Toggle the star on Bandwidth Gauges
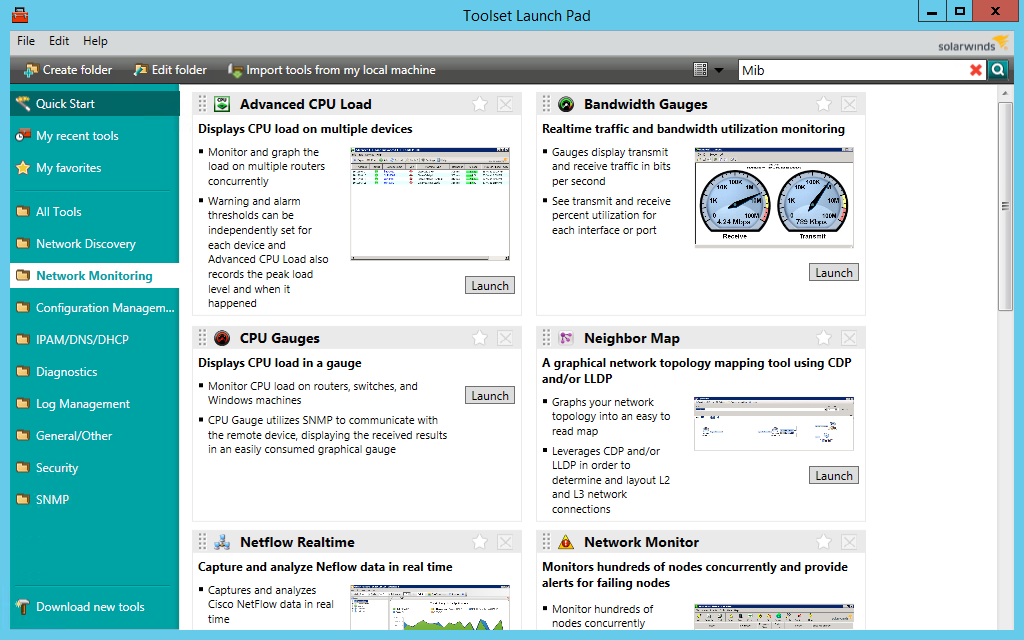Screen dimensions: 1024x640 [823, 103]
